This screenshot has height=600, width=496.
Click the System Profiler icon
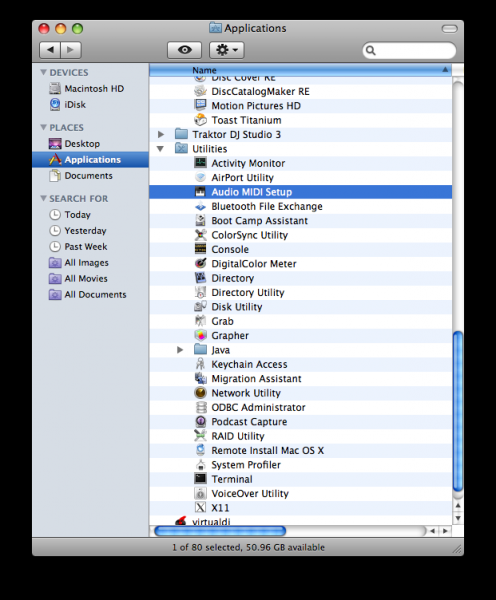pos(200,465)
